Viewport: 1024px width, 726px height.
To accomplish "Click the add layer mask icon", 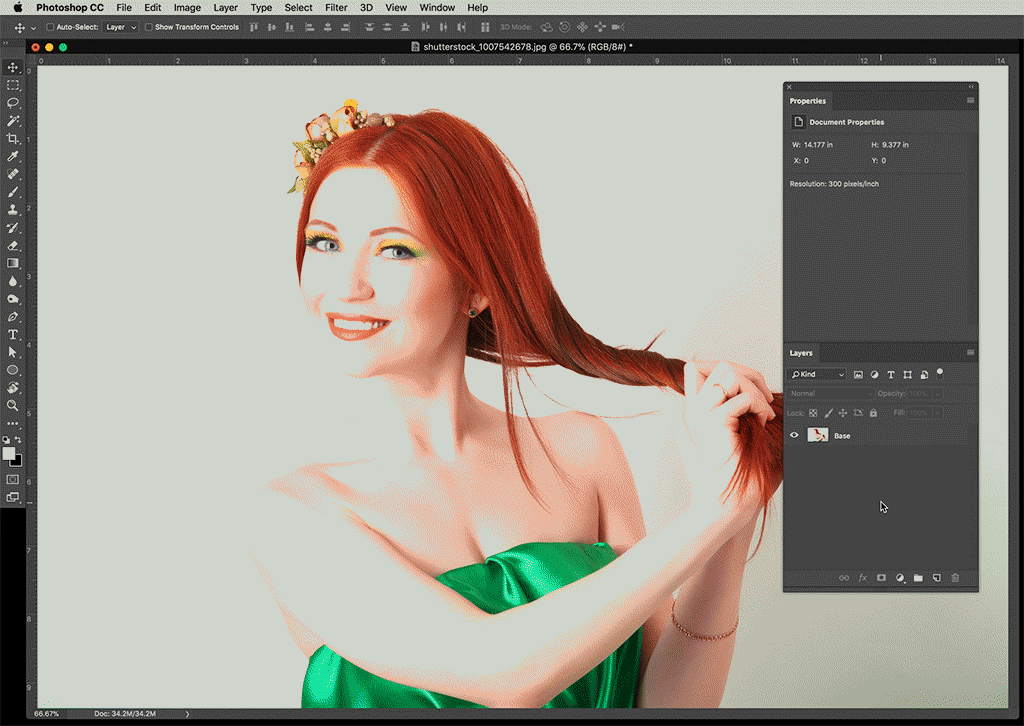I will (881, 578).
